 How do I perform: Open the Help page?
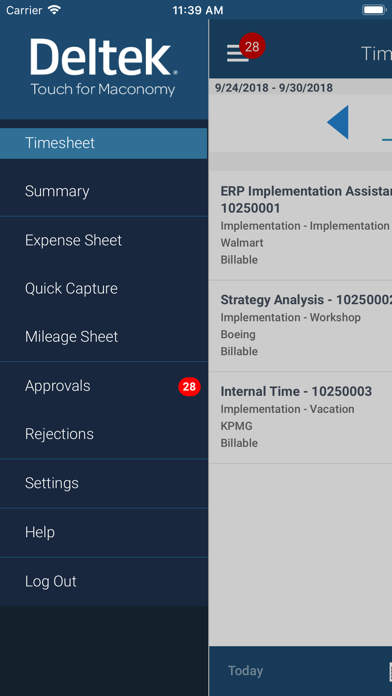103,532
